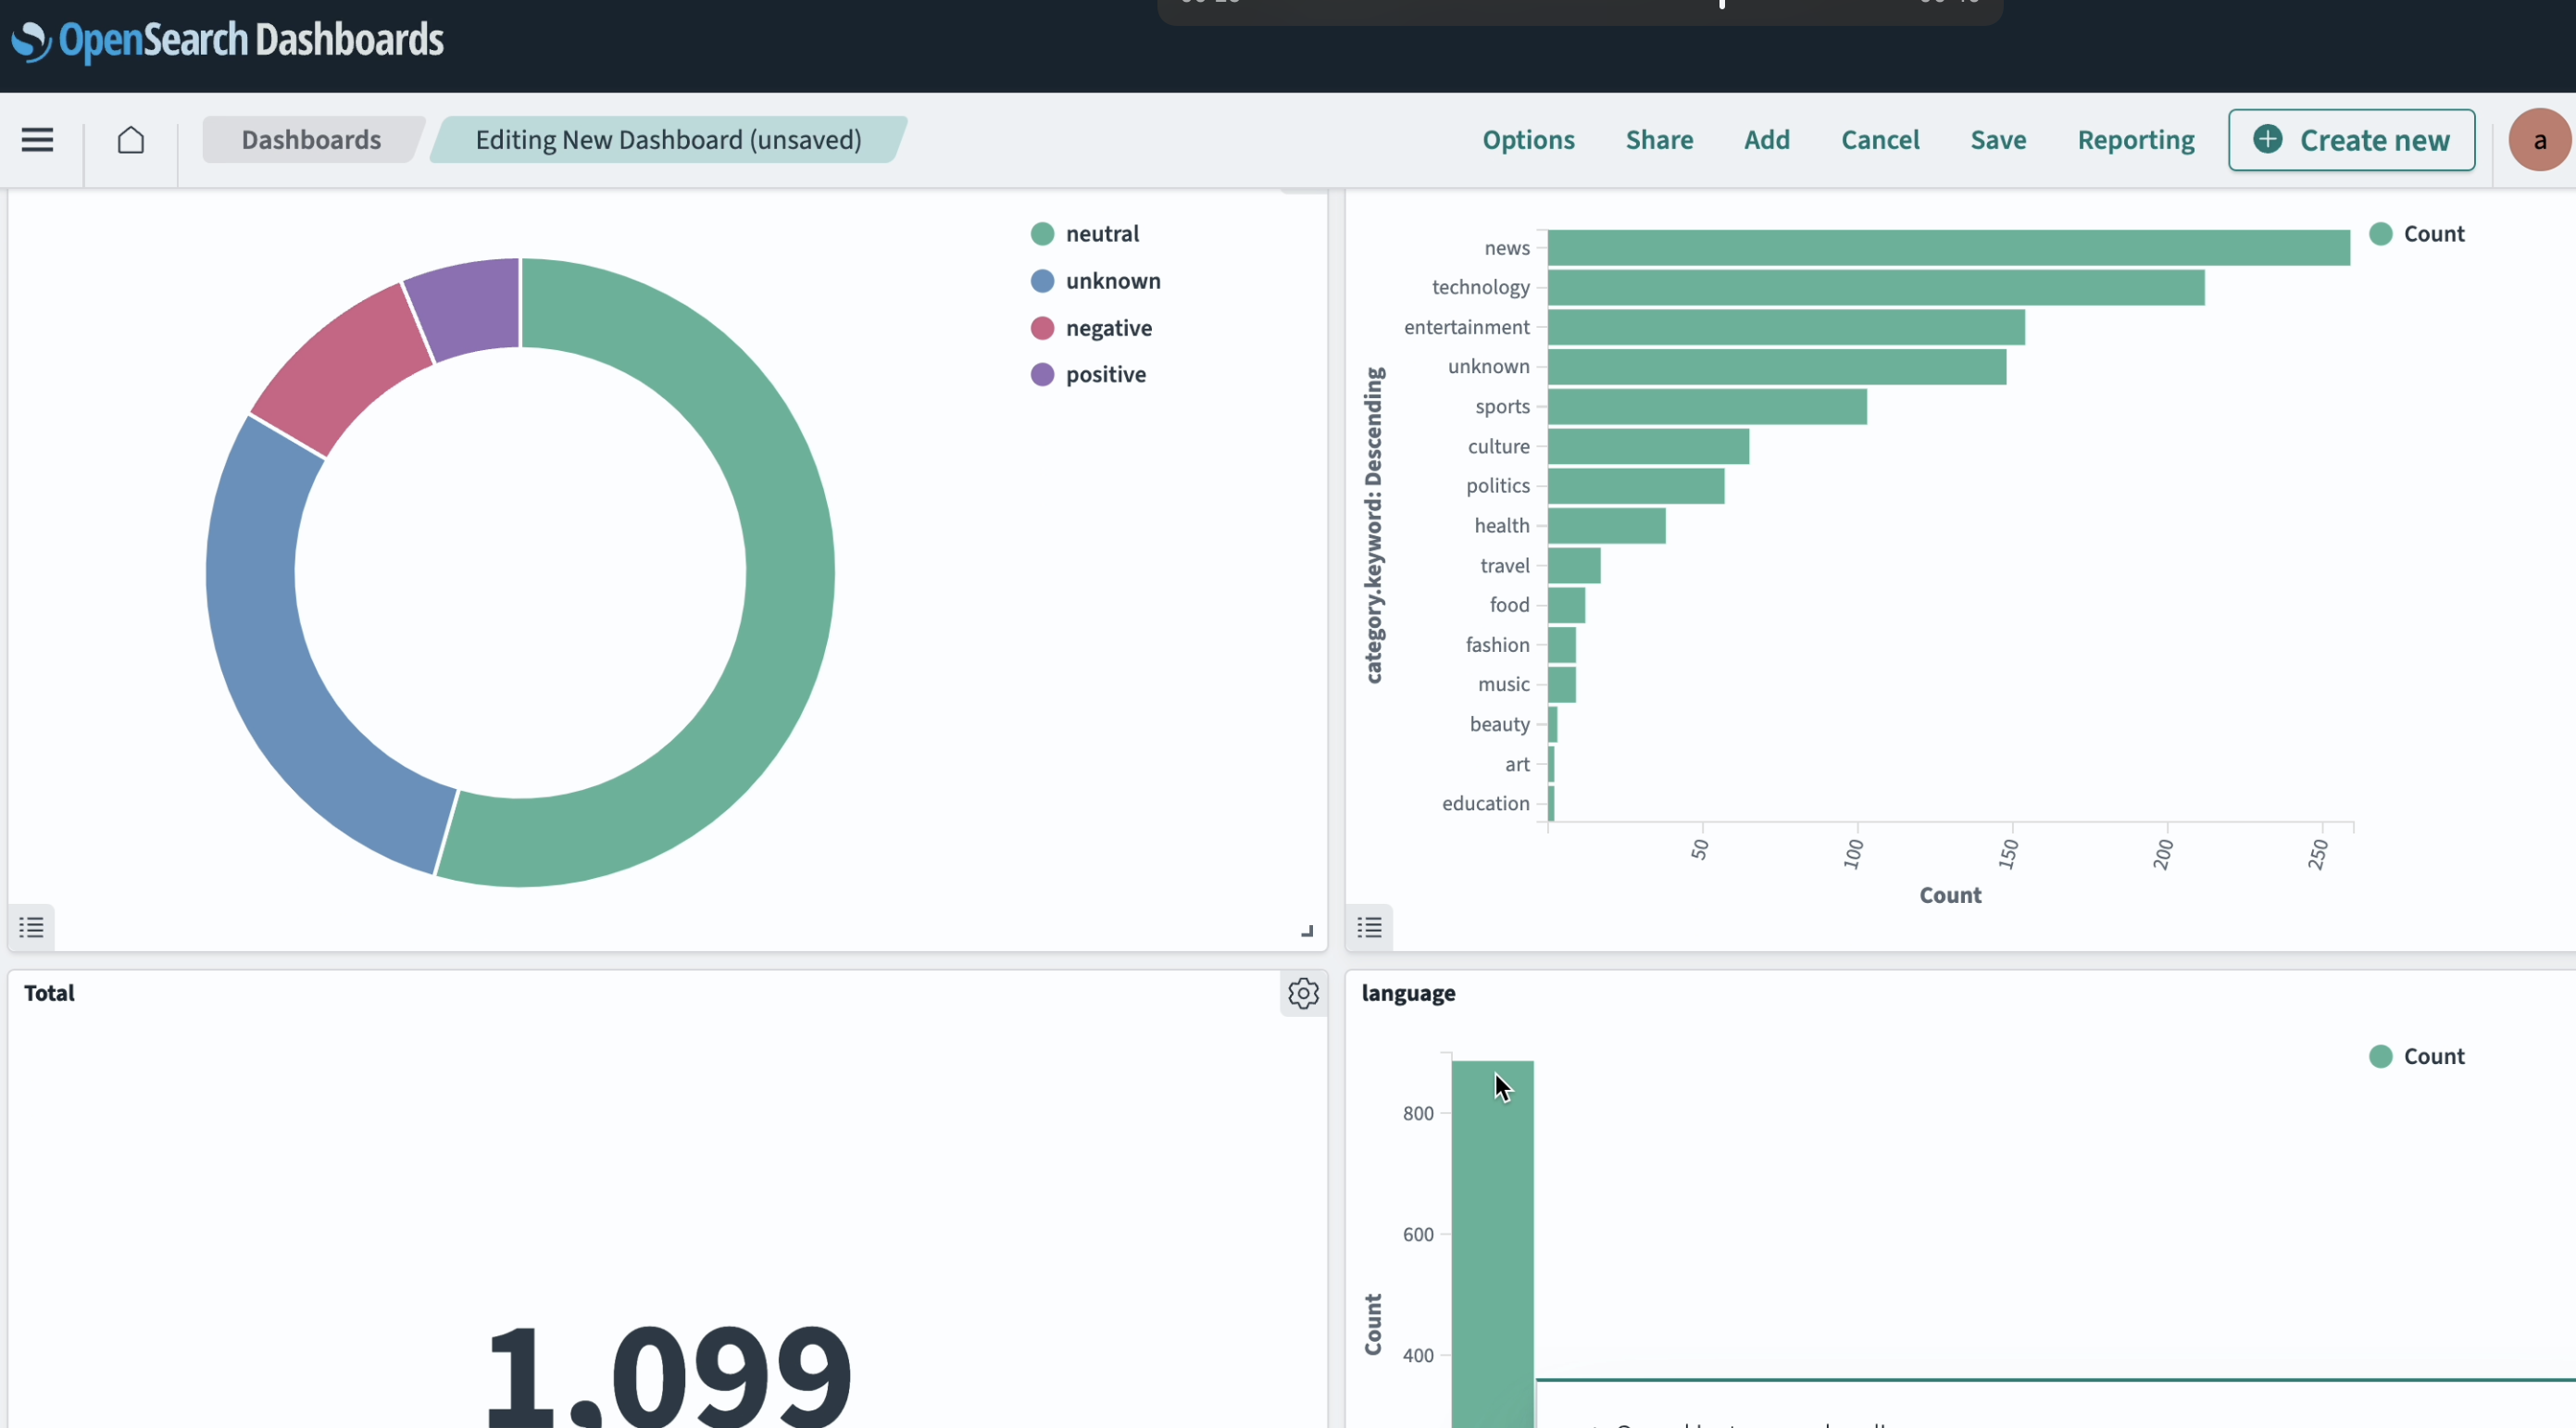Click the OpenSearch Dashboards logo
2576x1428 pixels.
(226, 40)
